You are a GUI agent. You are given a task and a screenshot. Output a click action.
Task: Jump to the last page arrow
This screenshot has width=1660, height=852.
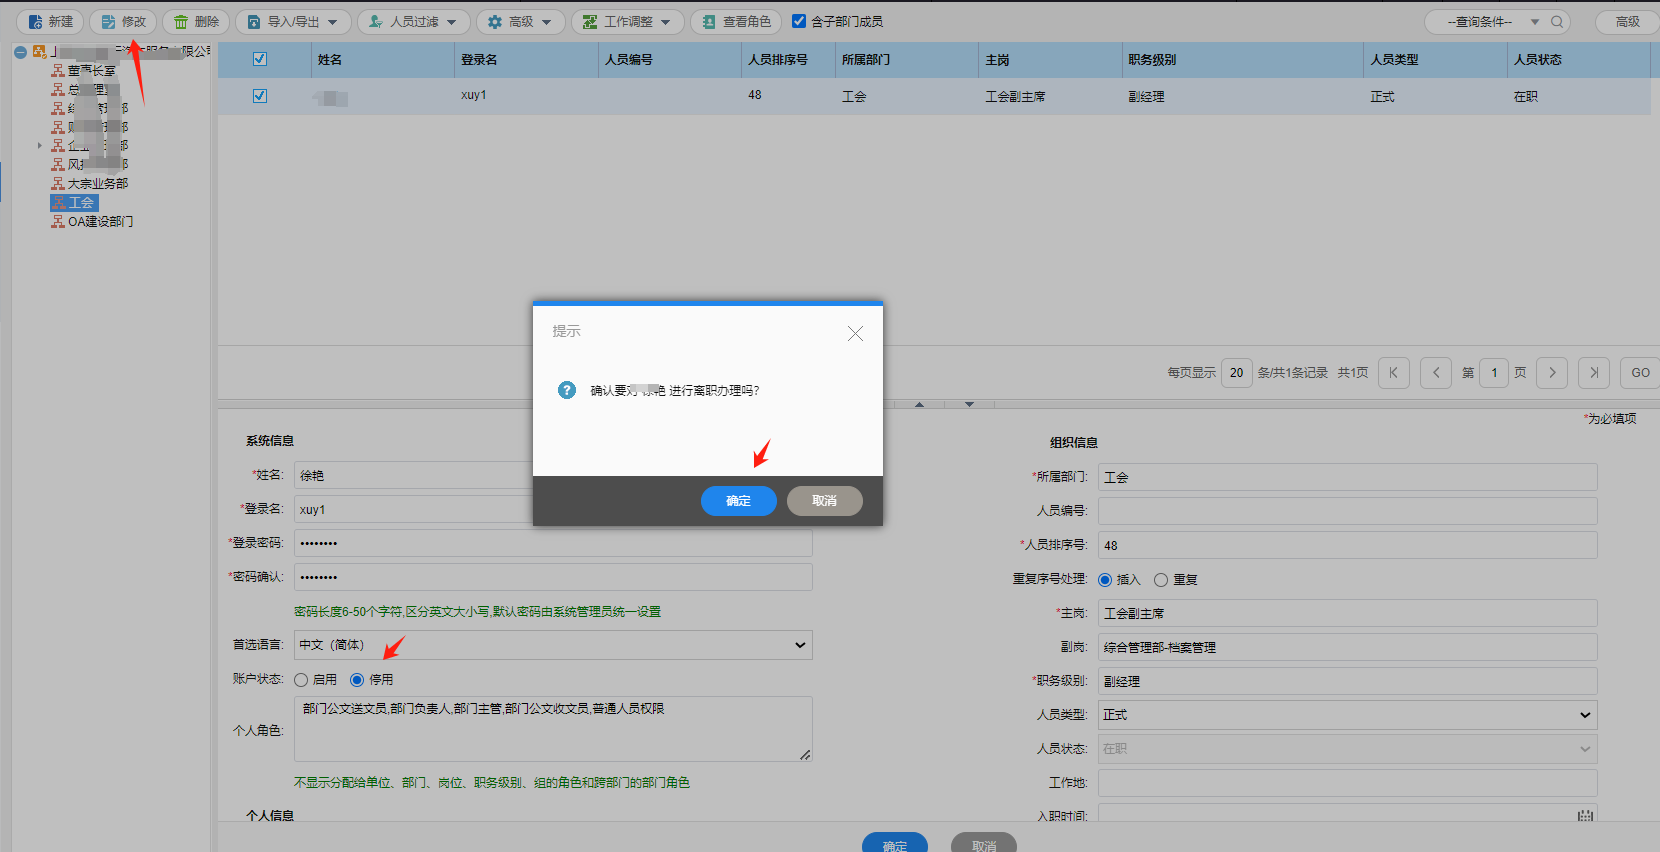coord(1594,373)
